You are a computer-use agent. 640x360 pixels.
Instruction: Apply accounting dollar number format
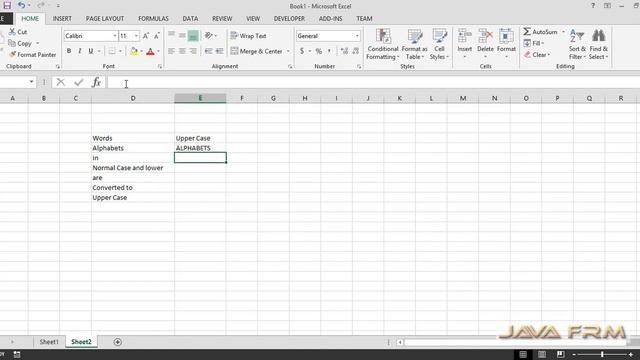click(x=302, y=51)
